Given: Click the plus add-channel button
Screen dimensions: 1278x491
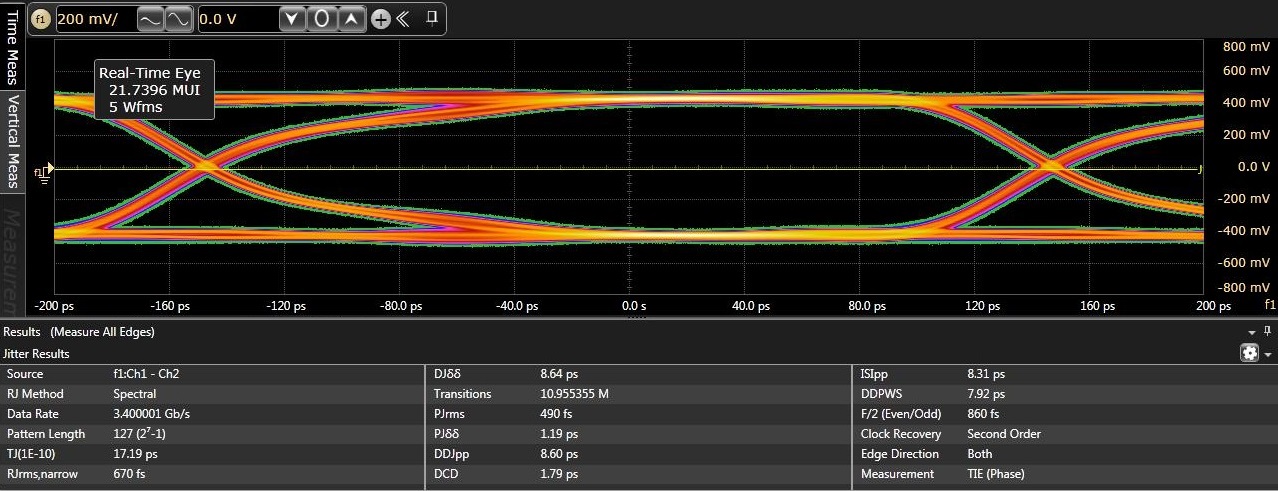Looking at the screenshot, I should pos(380,19).
